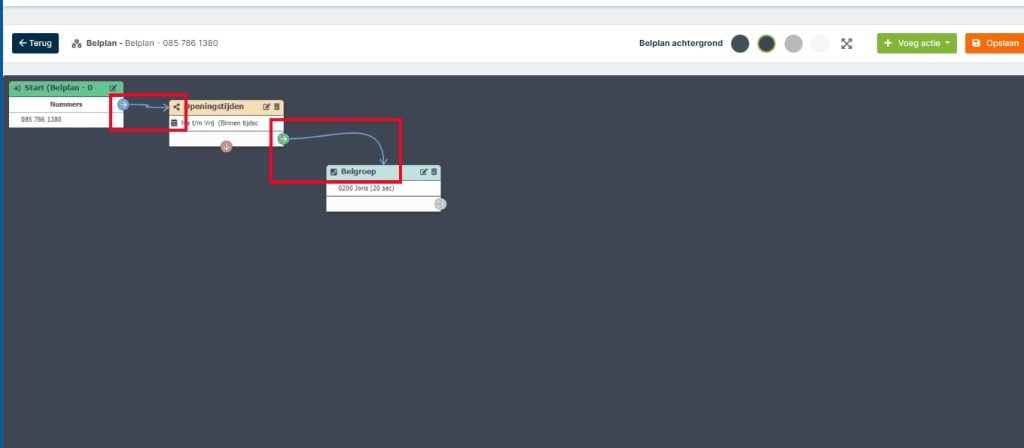Select the white background swatch
Screen dimensions: 1024x448
pyautogui.click(x=820, y=44)
